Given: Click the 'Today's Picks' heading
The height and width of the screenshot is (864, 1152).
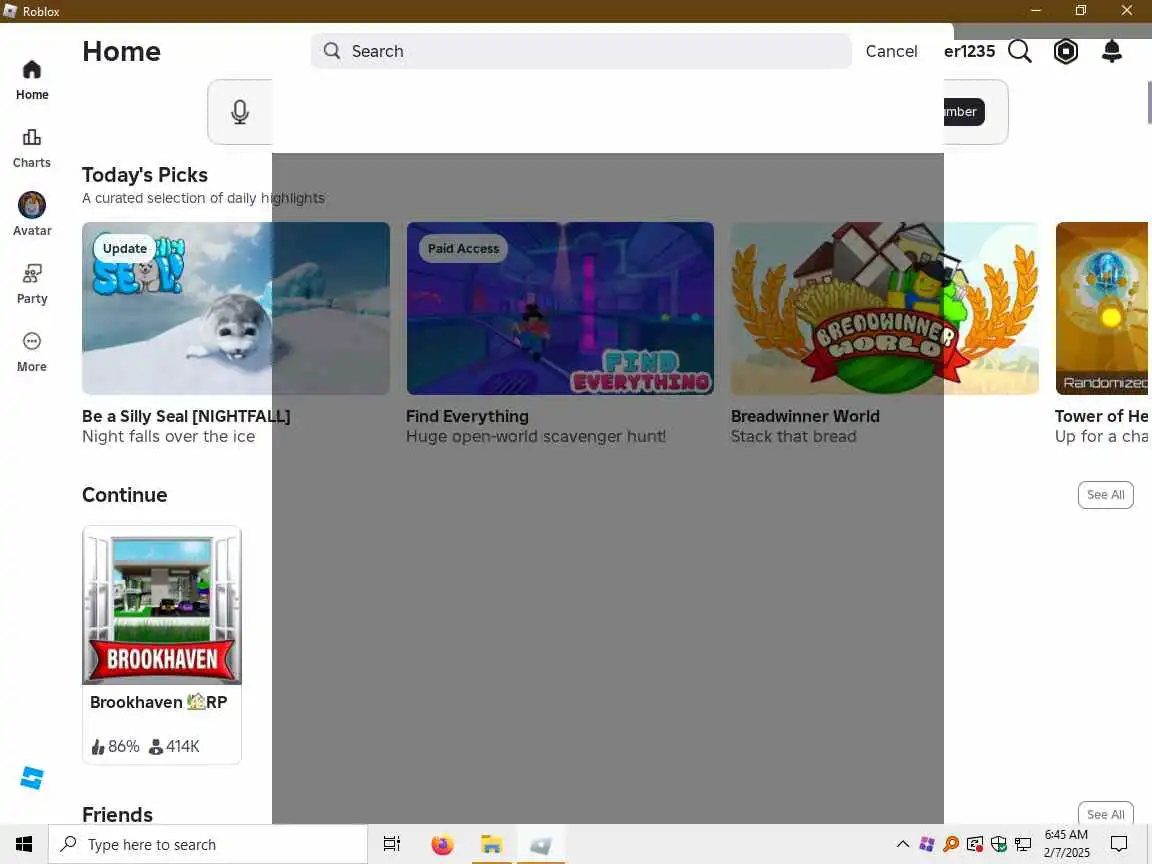Looking at the screenshot, I should coord(145,175).
